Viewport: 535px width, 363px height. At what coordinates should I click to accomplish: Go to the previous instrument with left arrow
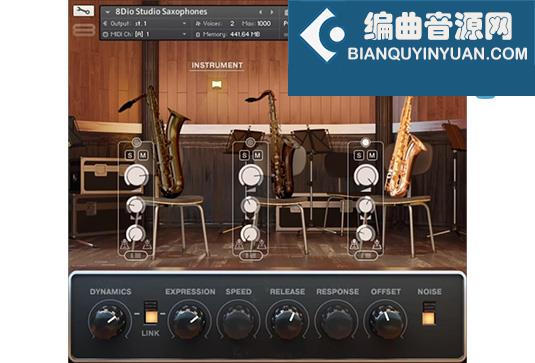click(261, 12)
